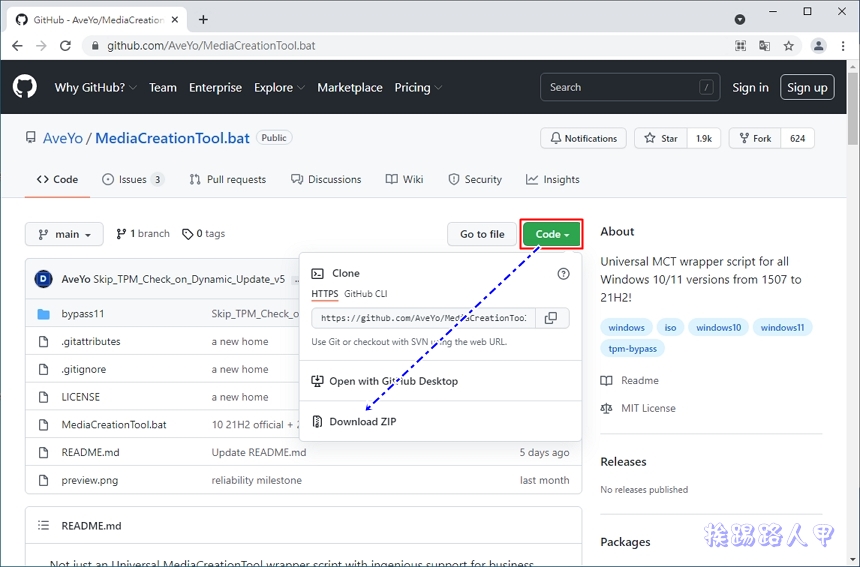Open a new browser tab with plus

coord(203,20)
